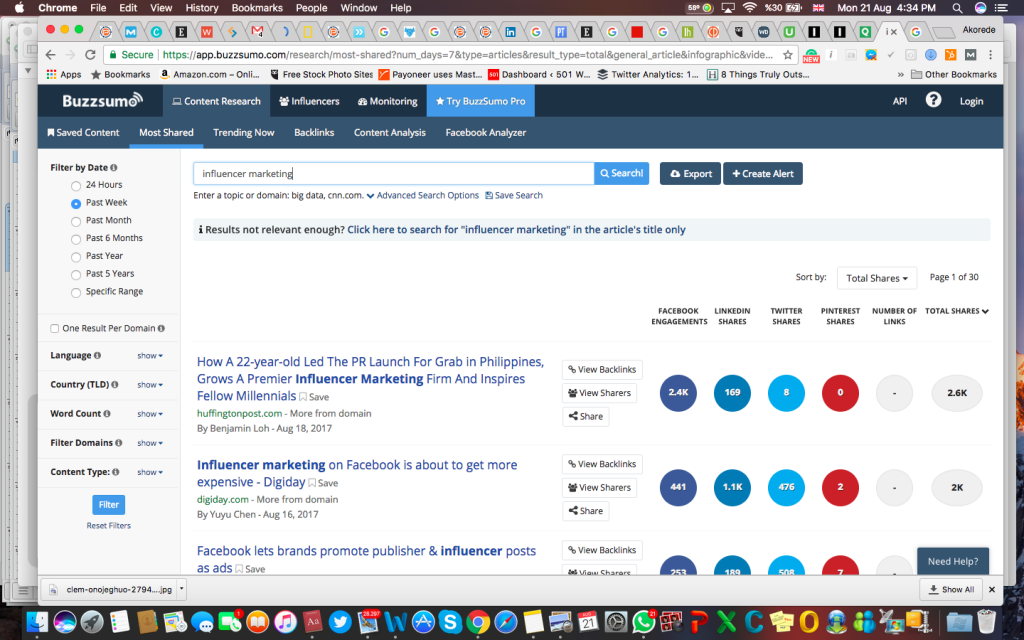1024x640 pixels.
Task: Open Chrome's History menu
Action: (202, 8)
